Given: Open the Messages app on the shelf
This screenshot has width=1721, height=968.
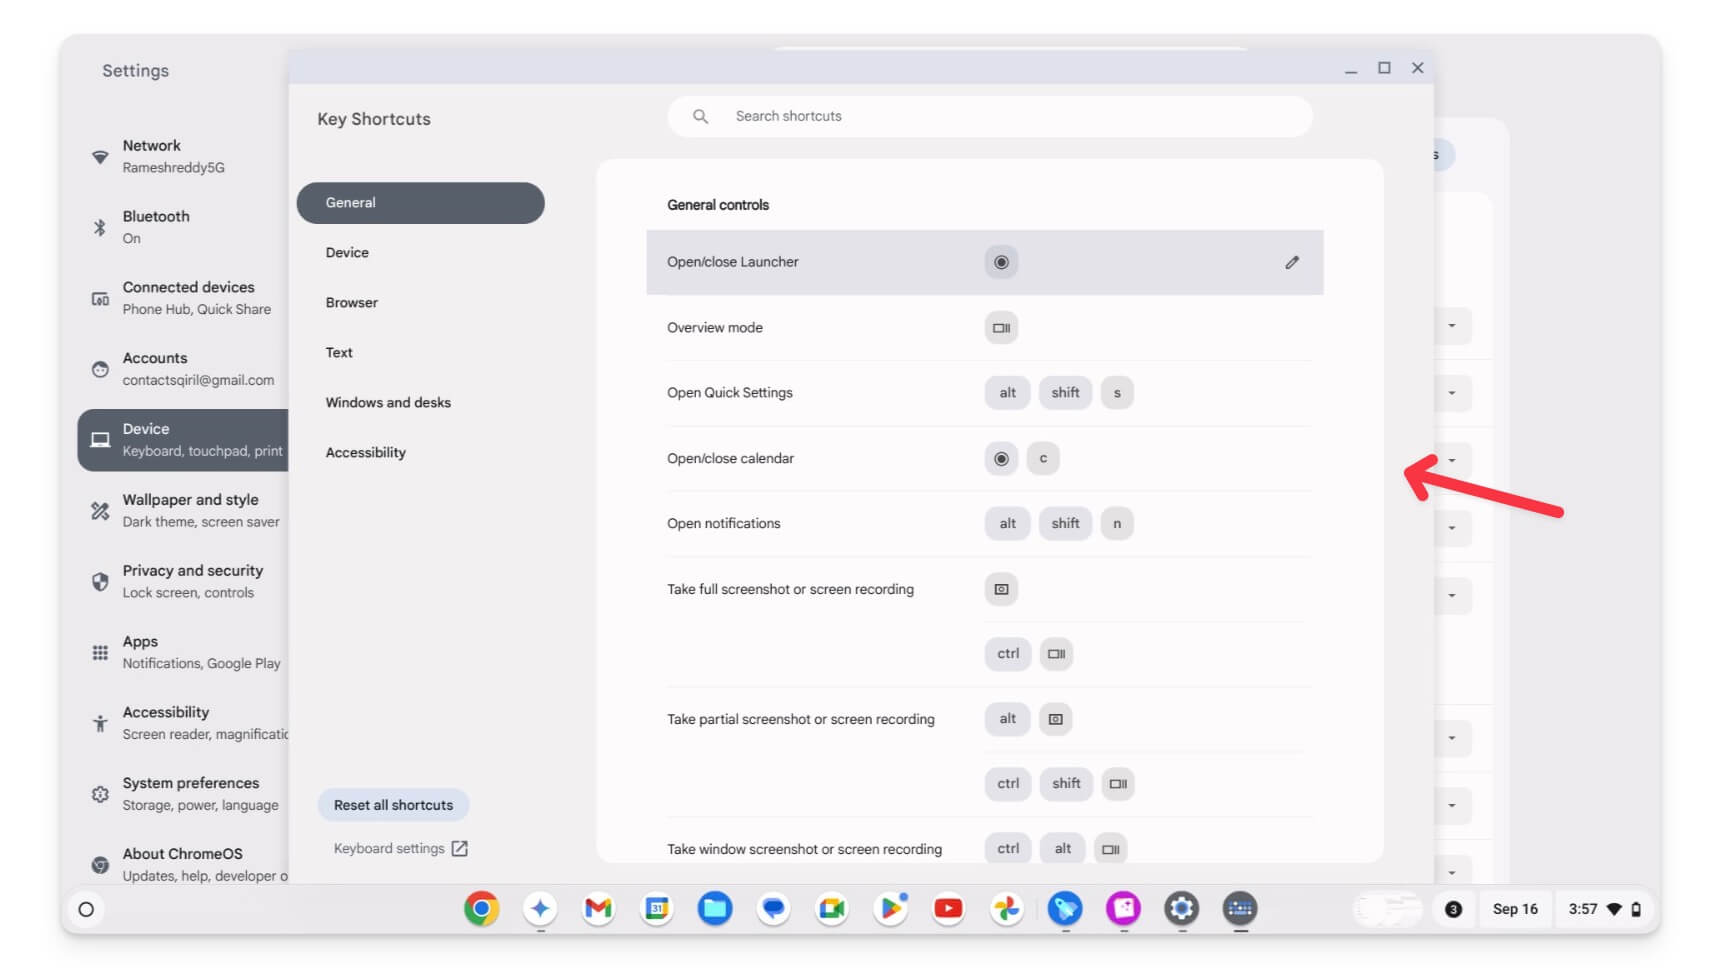Looking at the screenshot, I should pos(773,908).
